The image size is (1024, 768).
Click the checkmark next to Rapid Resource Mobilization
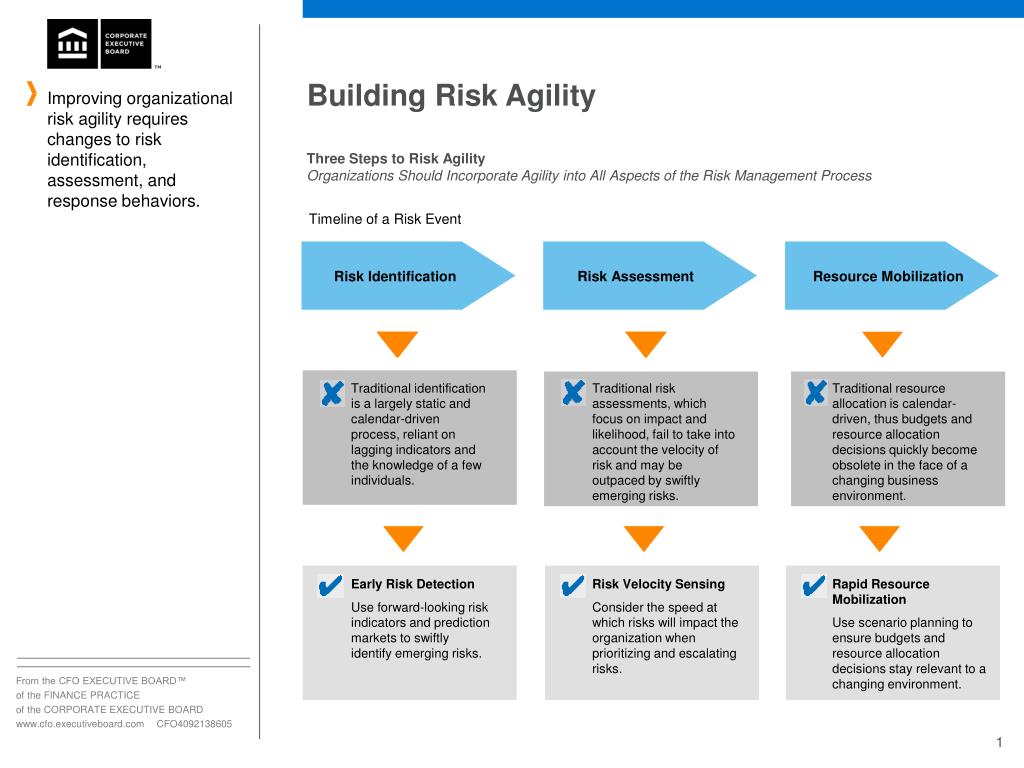click(x=814, y=586)
